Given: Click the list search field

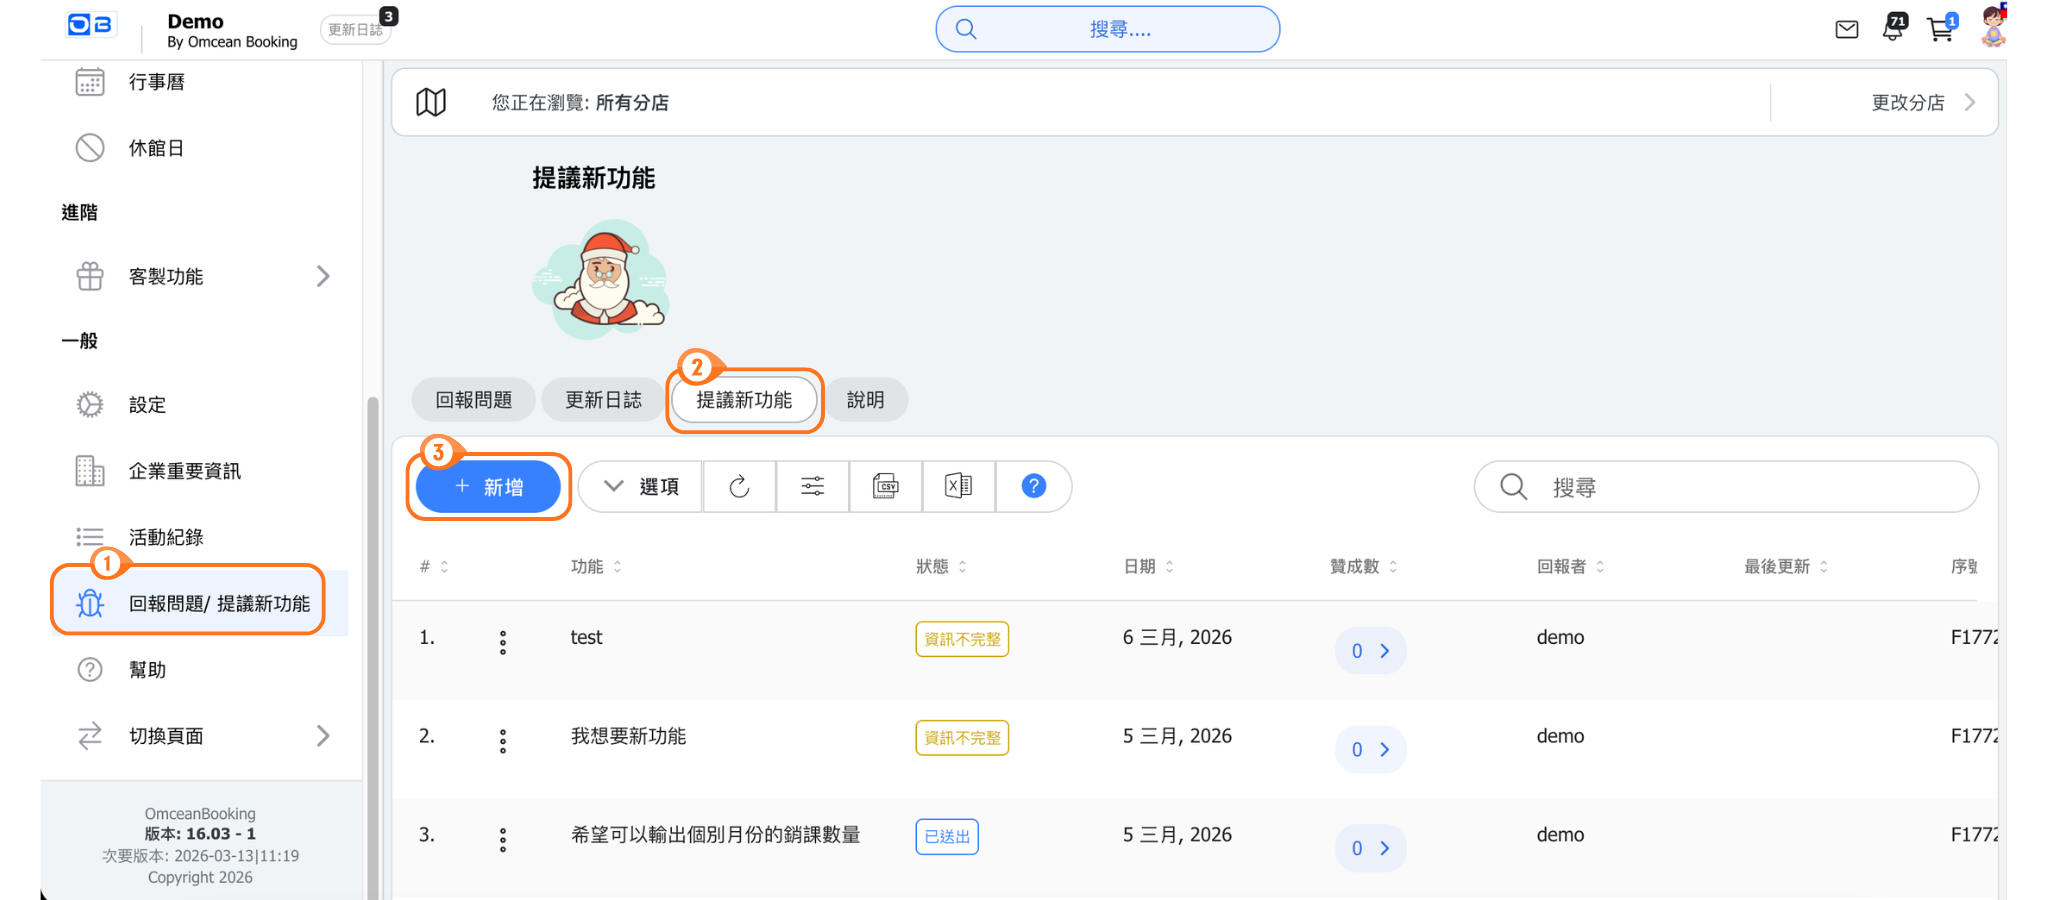Looking at the screenshot, I should [1740, 487].
